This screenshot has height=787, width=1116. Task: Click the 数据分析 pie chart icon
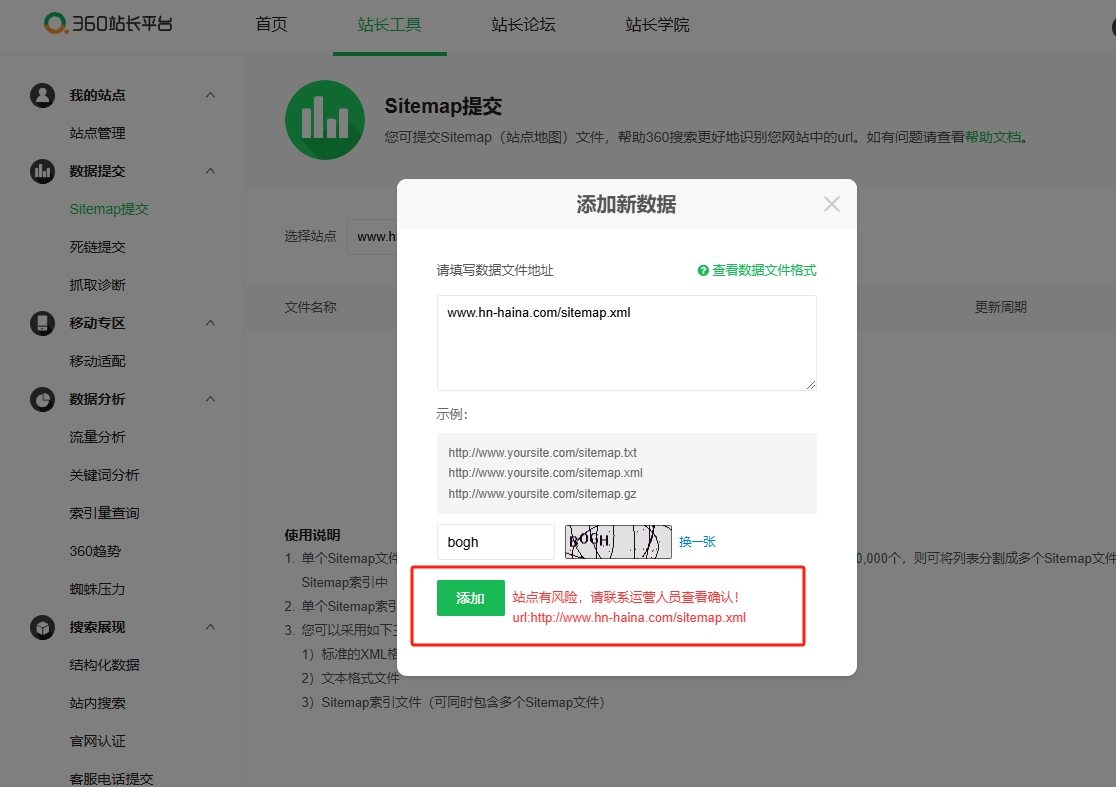42,399
